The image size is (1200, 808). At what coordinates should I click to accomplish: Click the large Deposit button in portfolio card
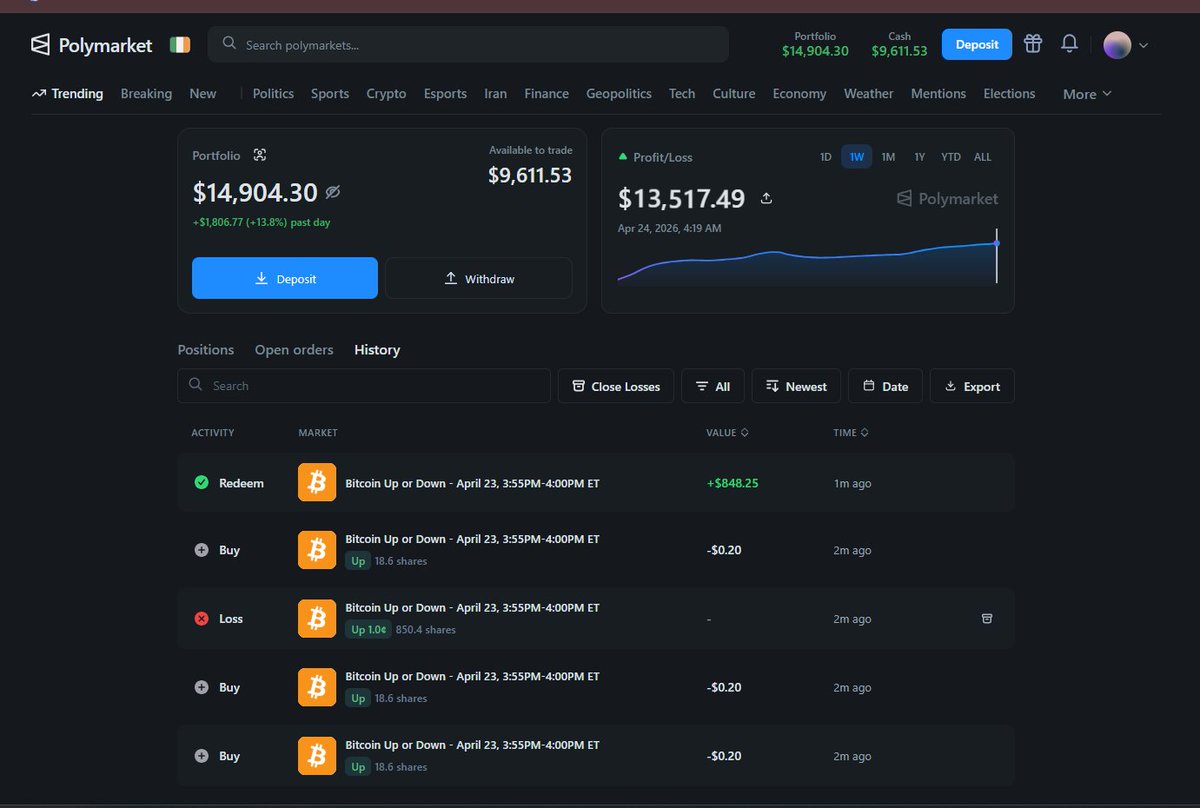tap(285, 278)
